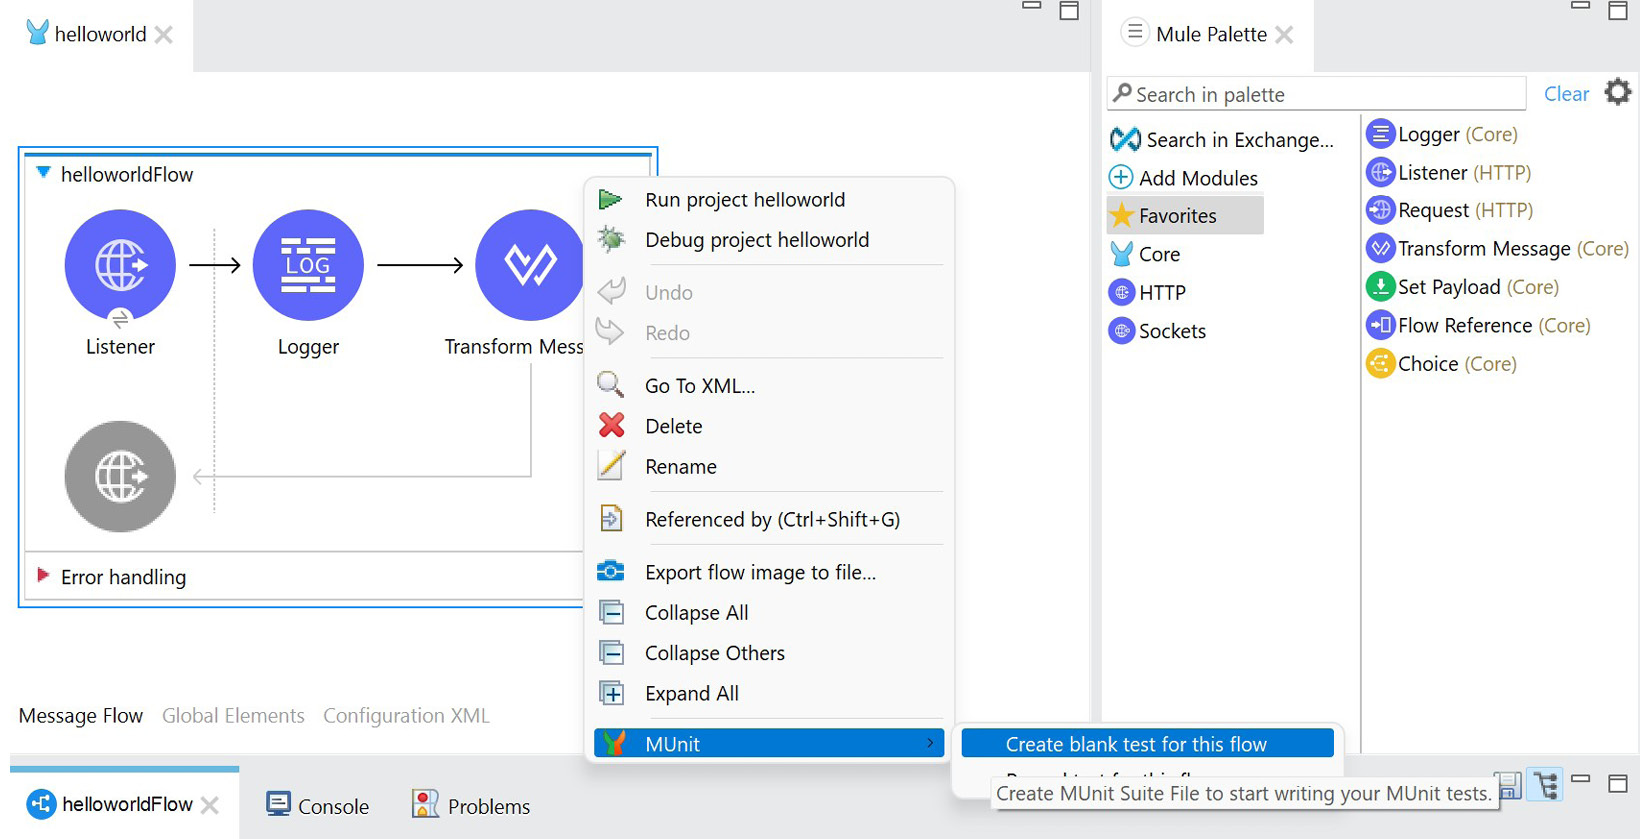Close the helloworldFlow bottom tab
This screenshot has height=839, width=1650.
tap(209, 805)
